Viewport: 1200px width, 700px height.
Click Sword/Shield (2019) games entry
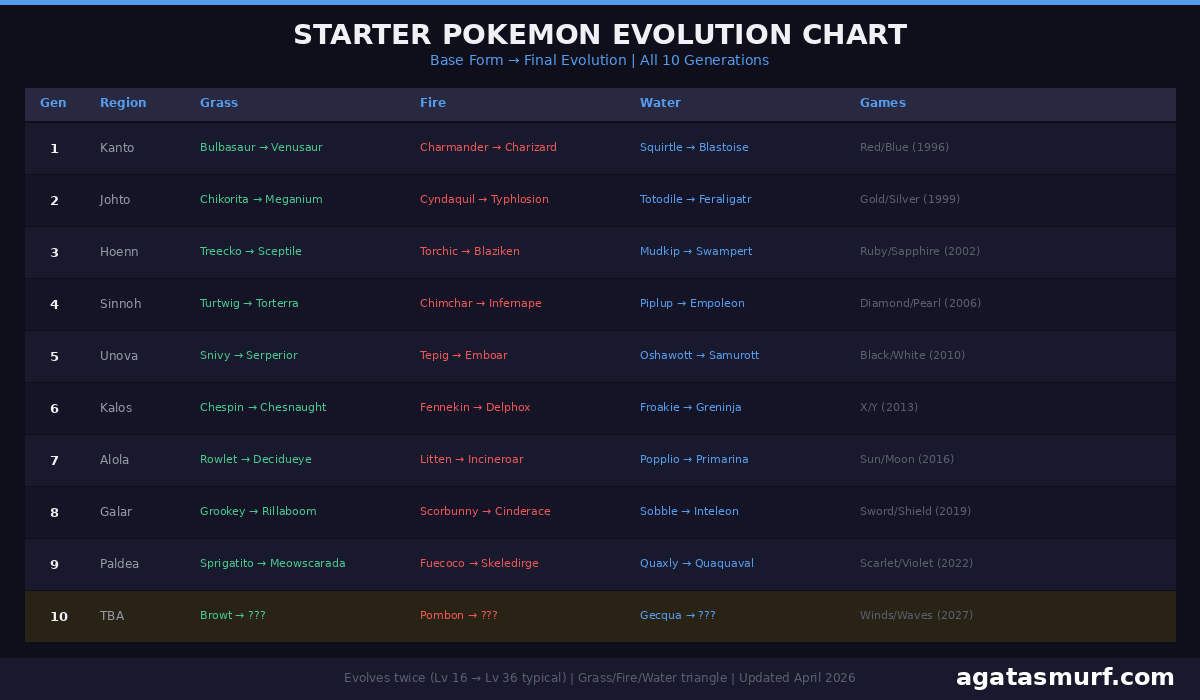(915, 512)
